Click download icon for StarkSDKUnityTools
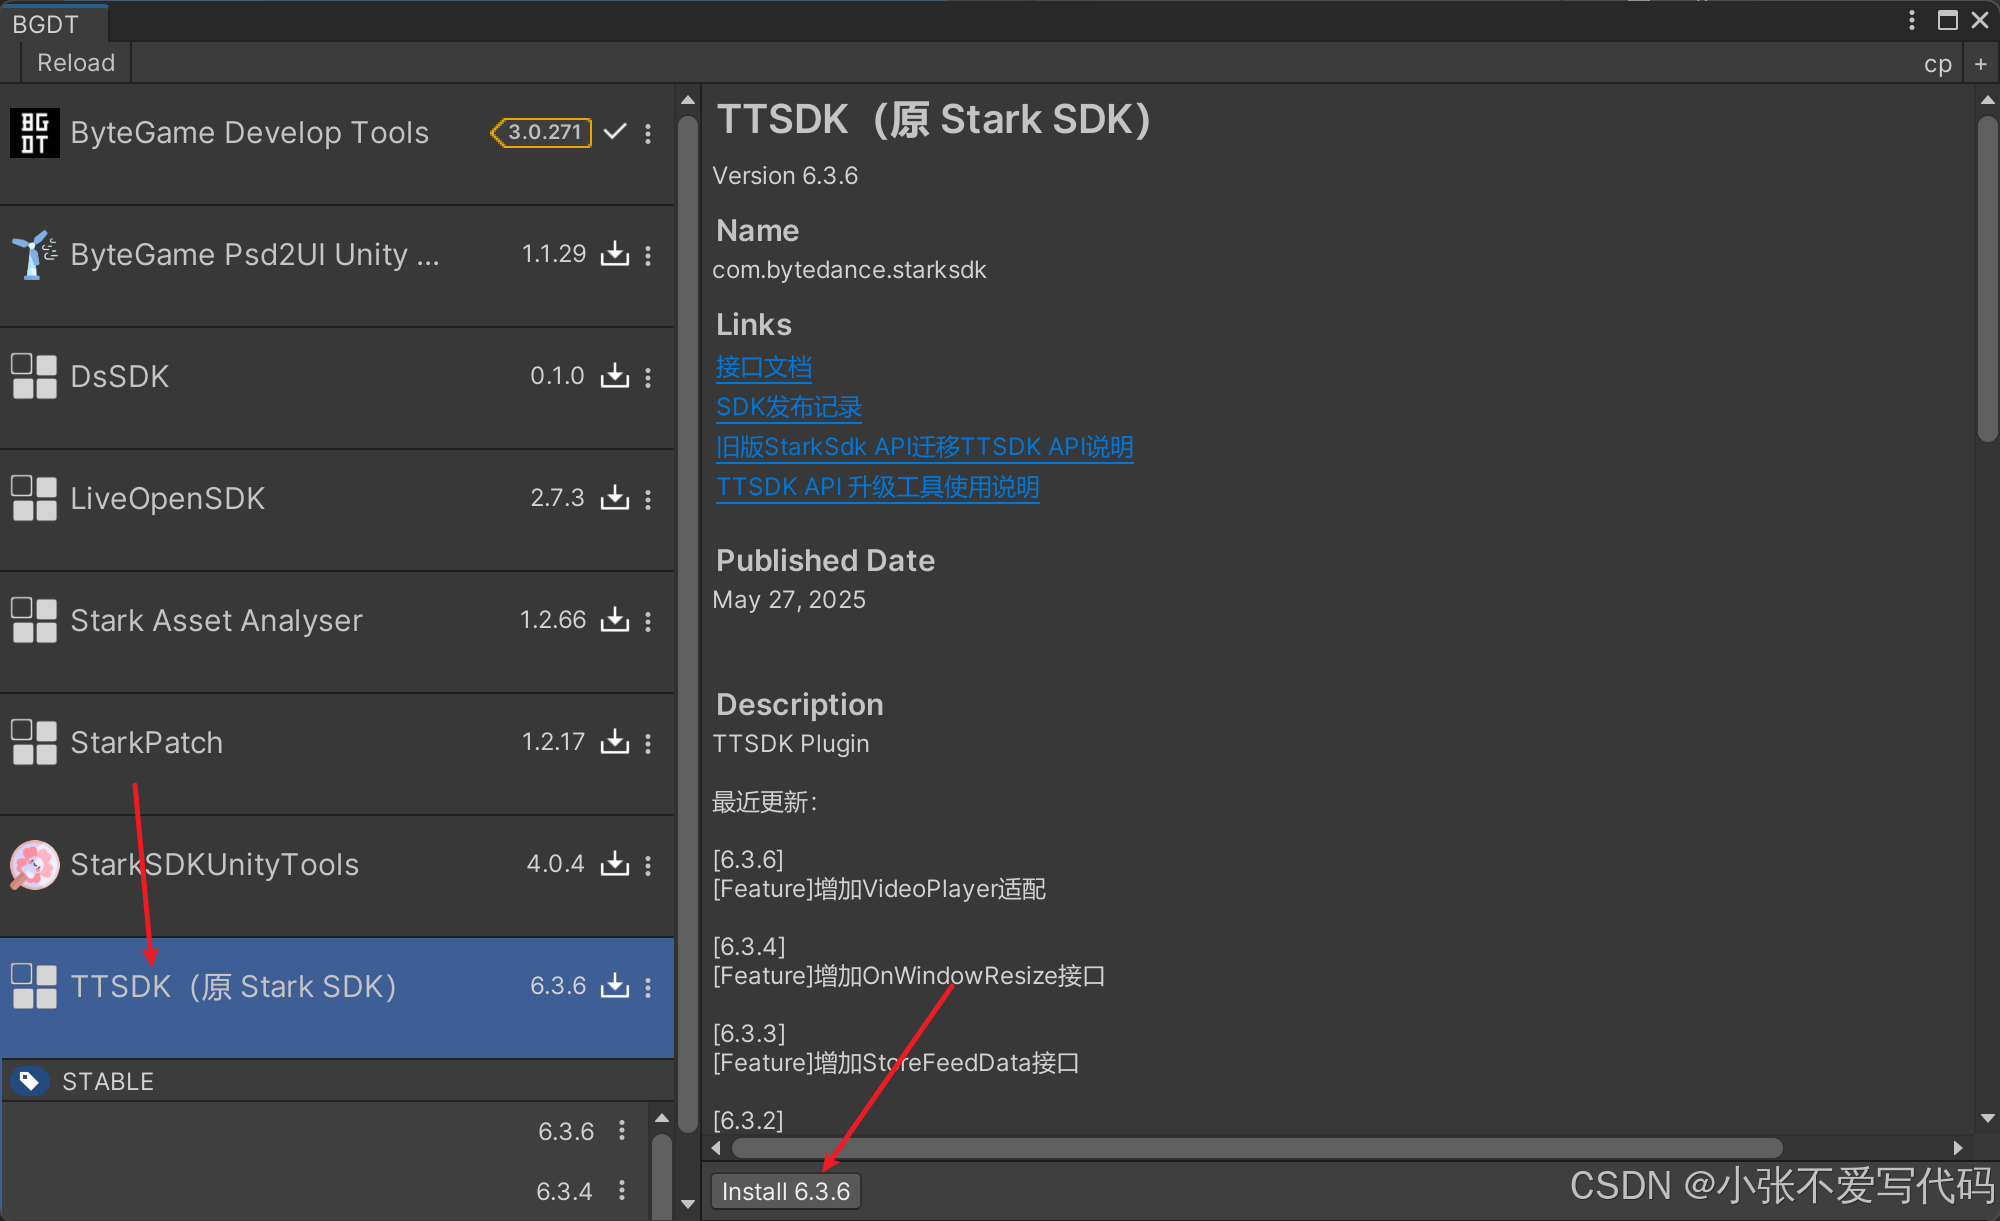The height and width of the screenshot is (1221, 2000). pyautogui.click(x=614, y=865)
